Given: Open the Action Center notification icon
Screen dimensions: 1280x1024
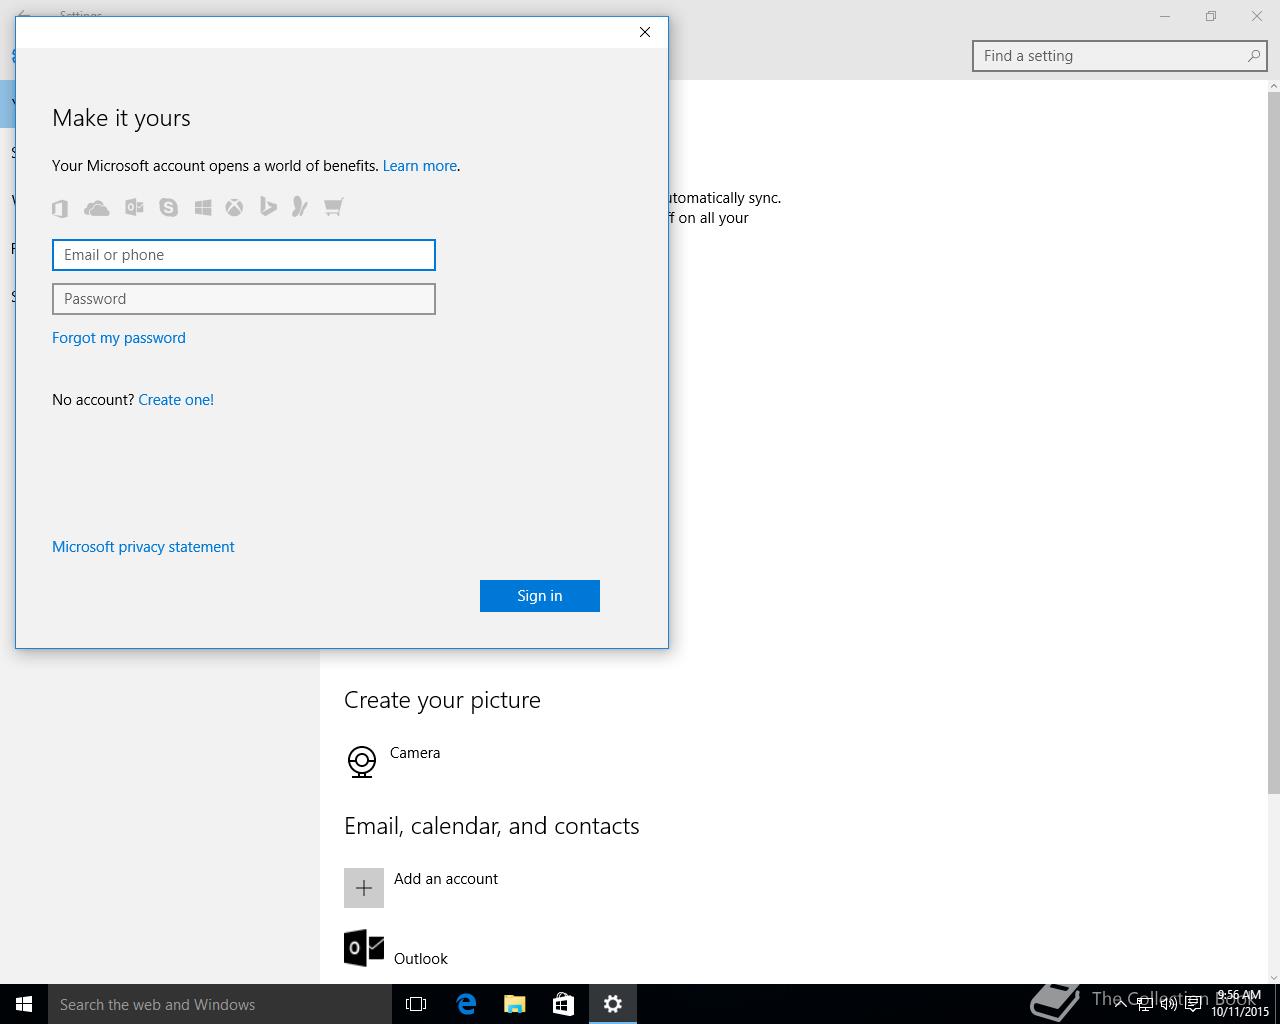Looking at the screenshot, I should pyautogui.click(x=1193, y=1004).
